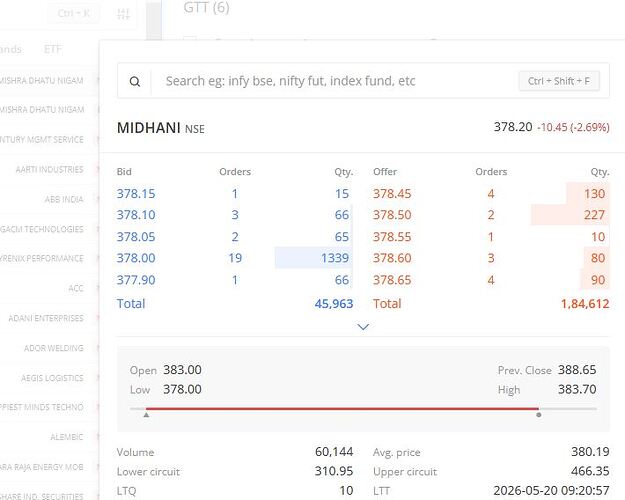Click last price 378.20
This screenshot has width=625, height=500.
(x=513, y=127)
